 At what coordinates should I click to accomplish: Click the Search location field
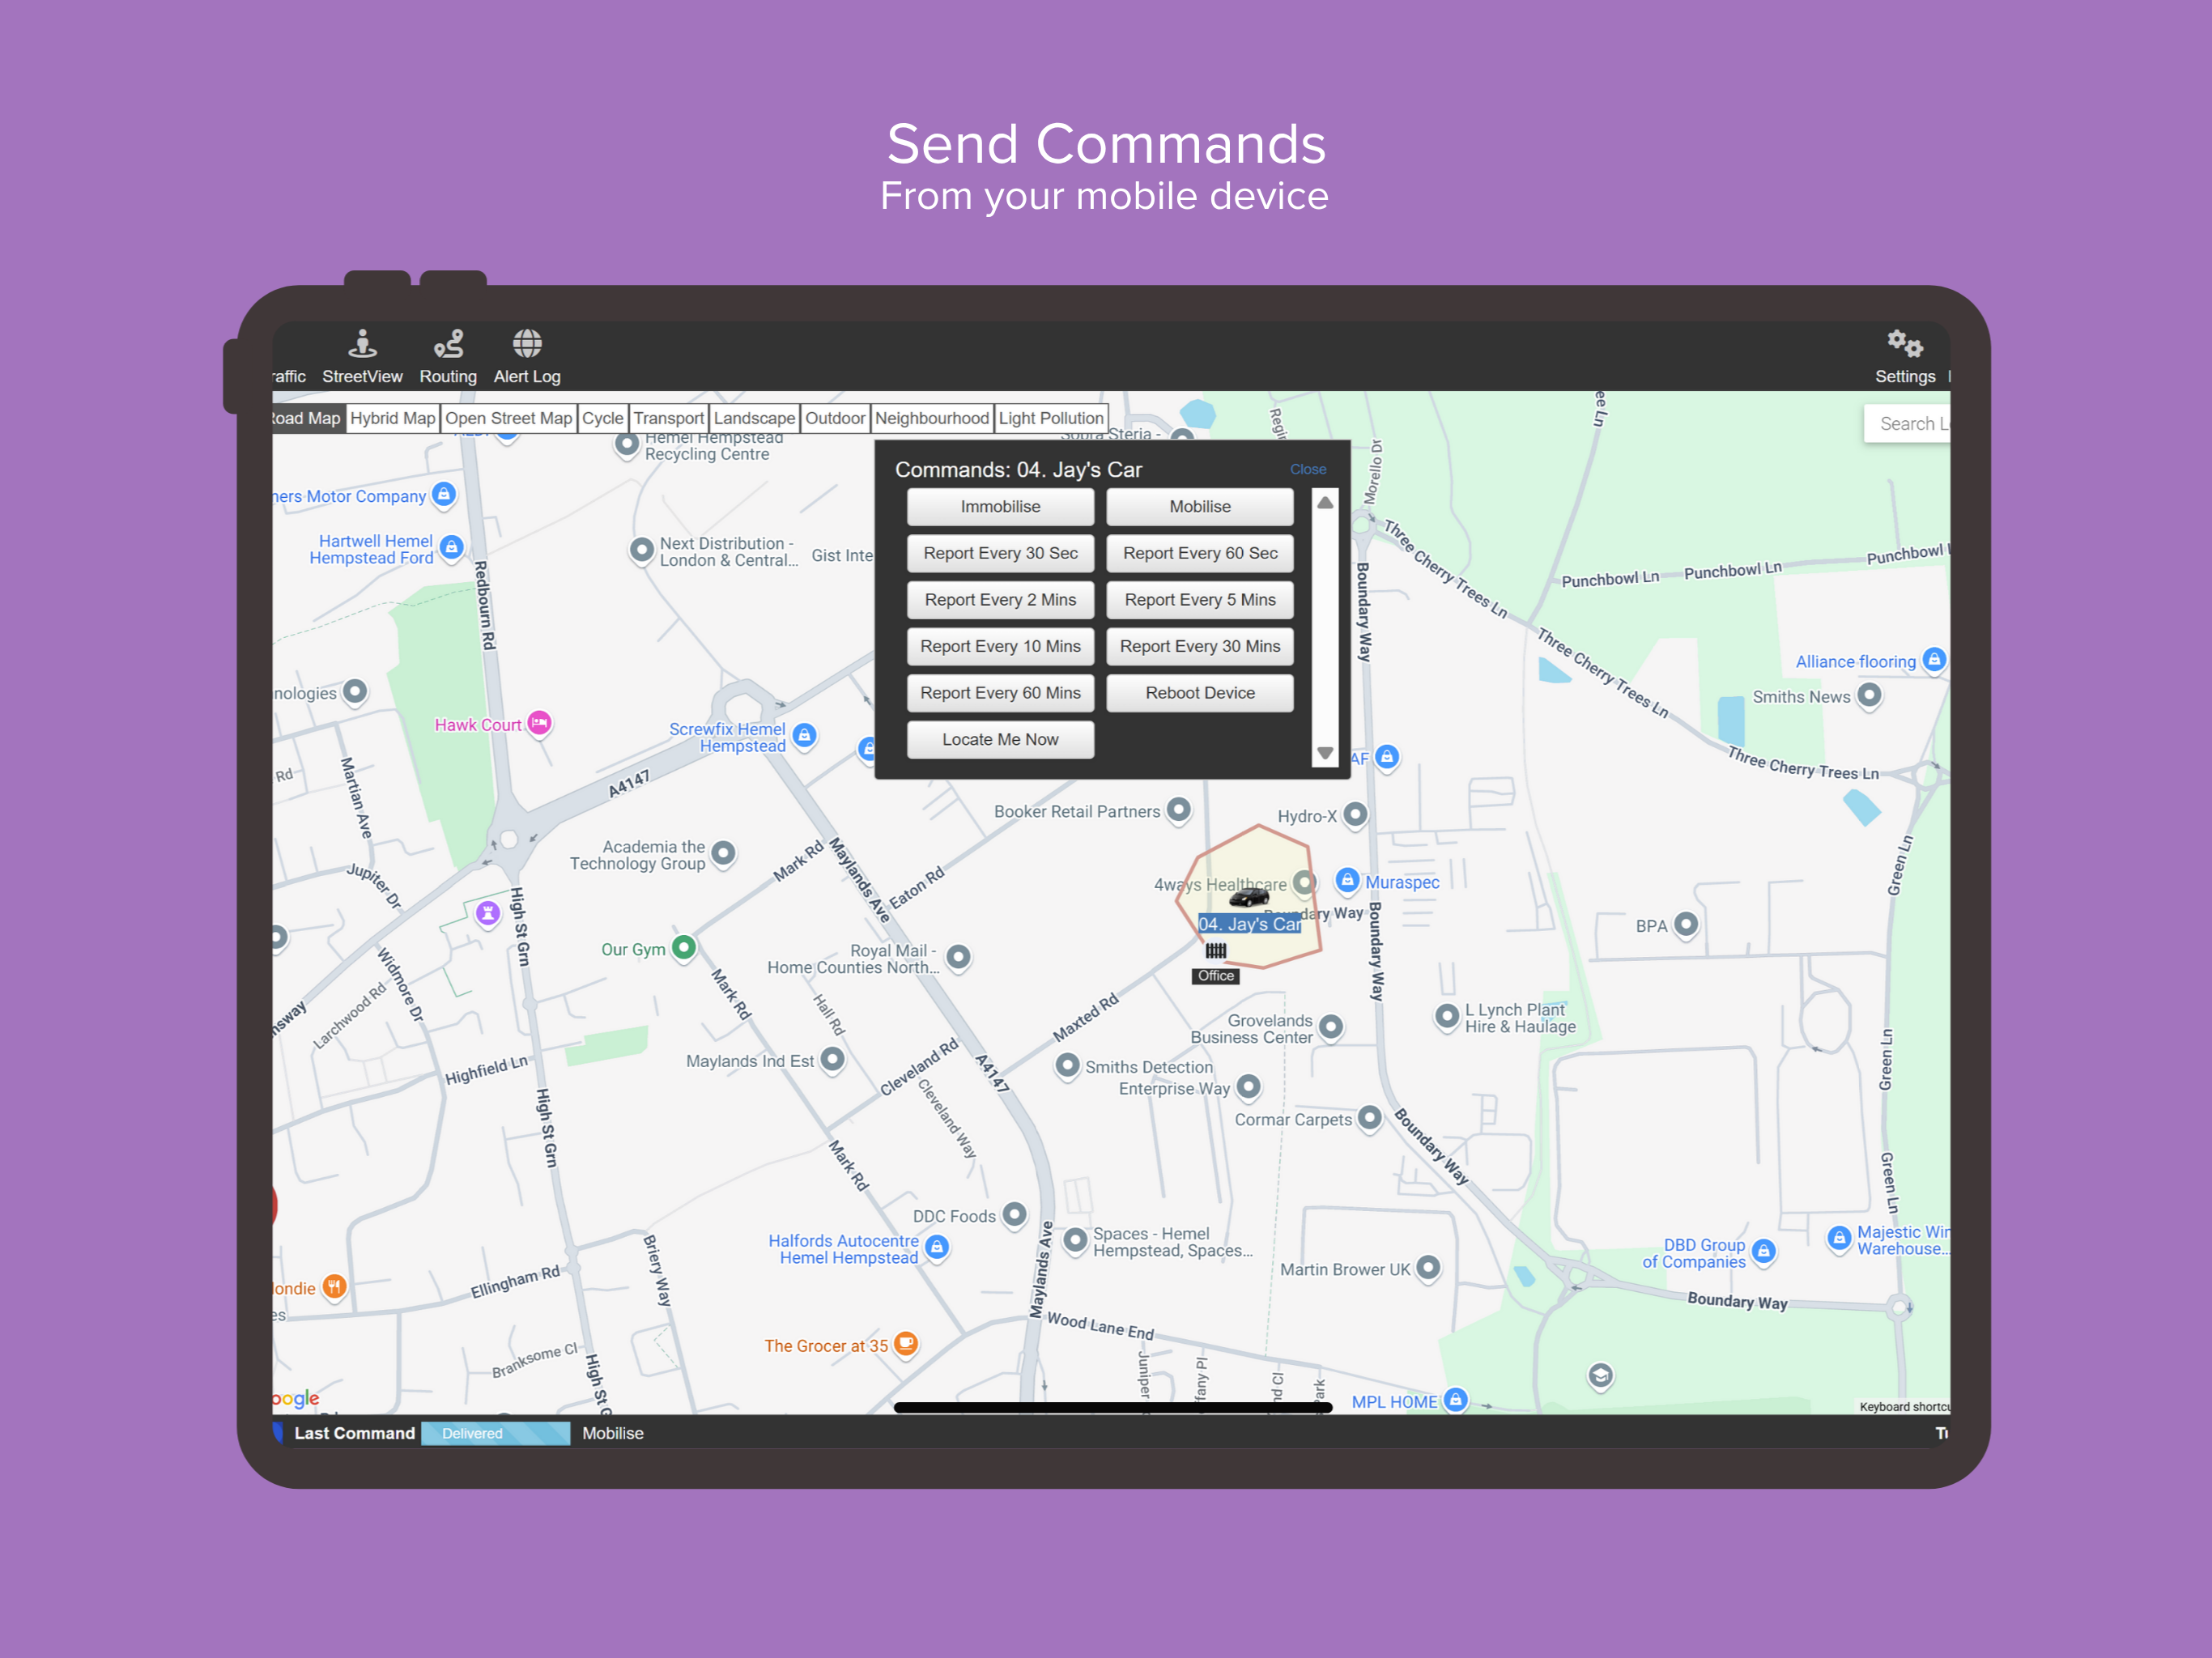(x=1907, y=424)
